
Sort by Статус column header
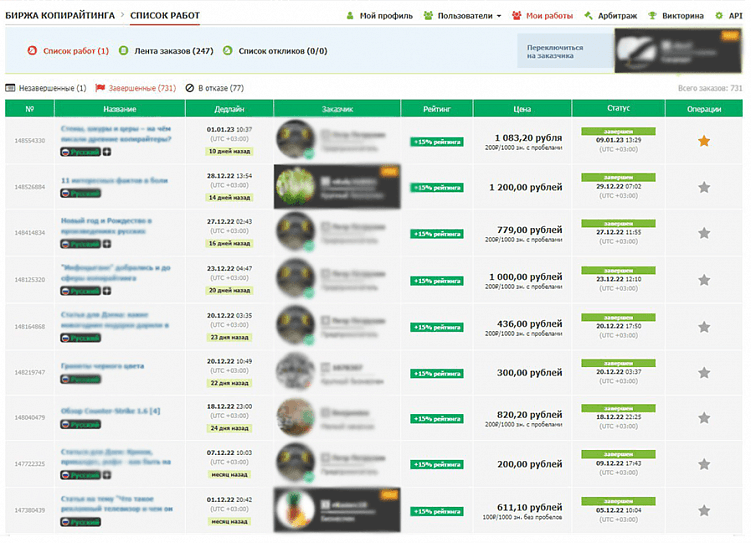618,109
